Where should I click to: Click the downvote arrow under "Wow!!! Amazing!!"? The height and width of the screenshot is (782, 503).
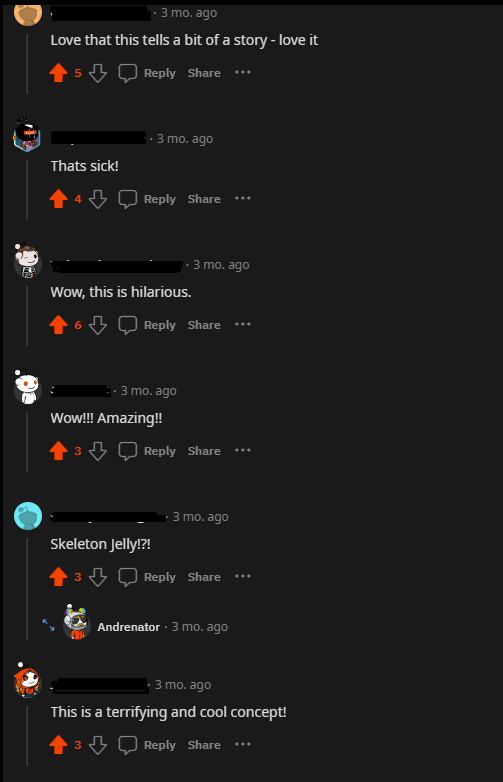(98, 451)
